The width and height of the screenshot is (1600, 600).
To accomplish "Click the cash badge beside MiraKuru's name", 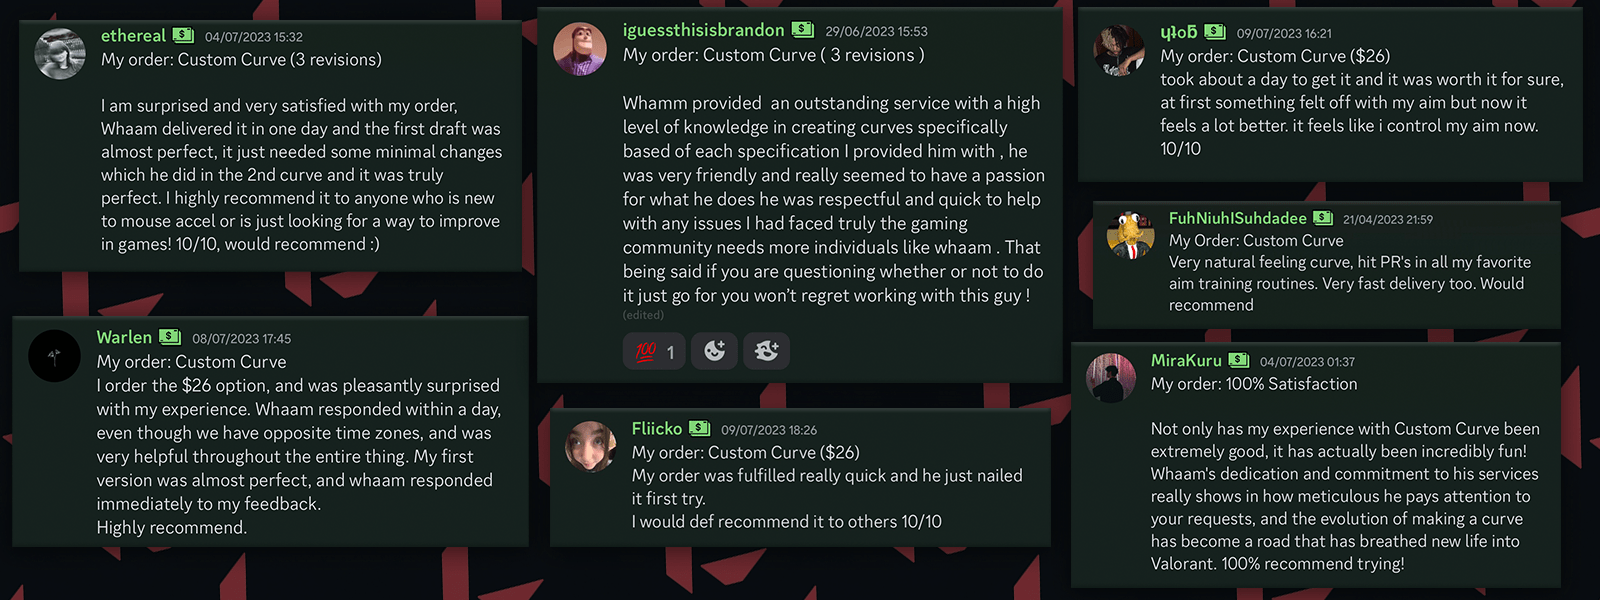I will (x=1240, y=360).
